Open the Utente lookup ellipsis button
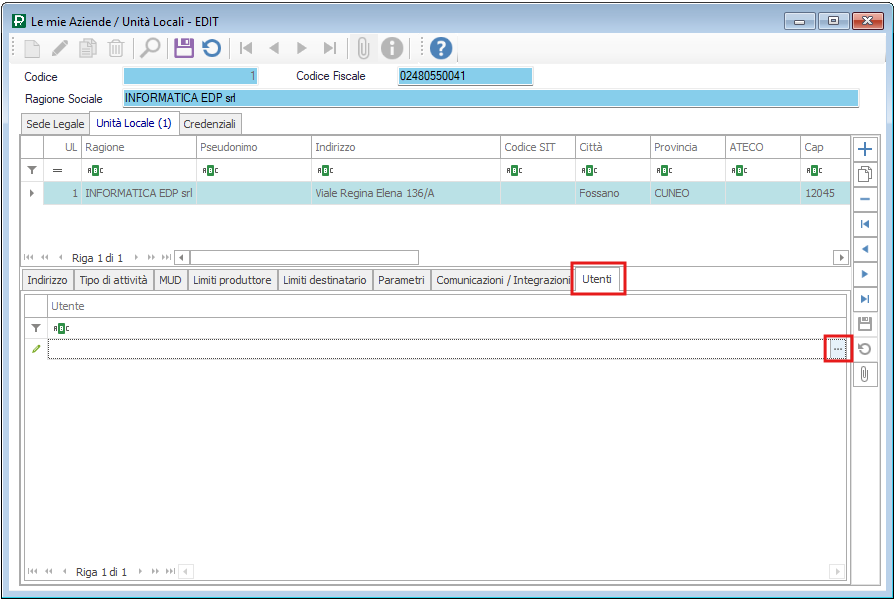 [x=837, y=349]
